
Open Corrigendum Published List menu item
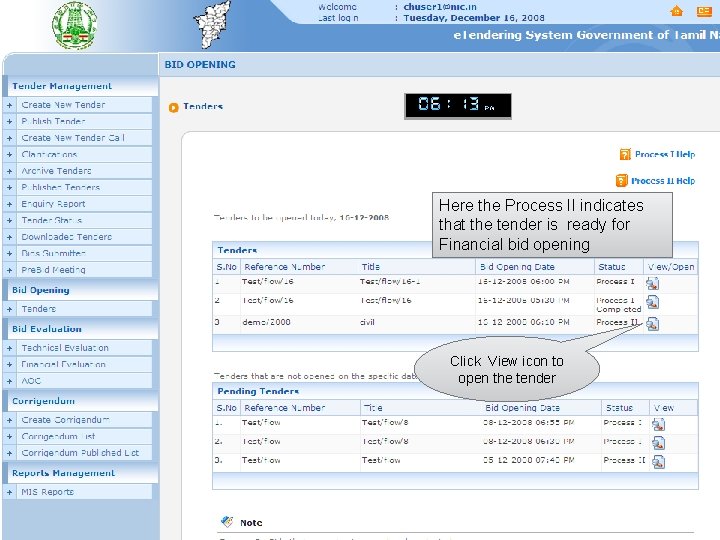80,453
